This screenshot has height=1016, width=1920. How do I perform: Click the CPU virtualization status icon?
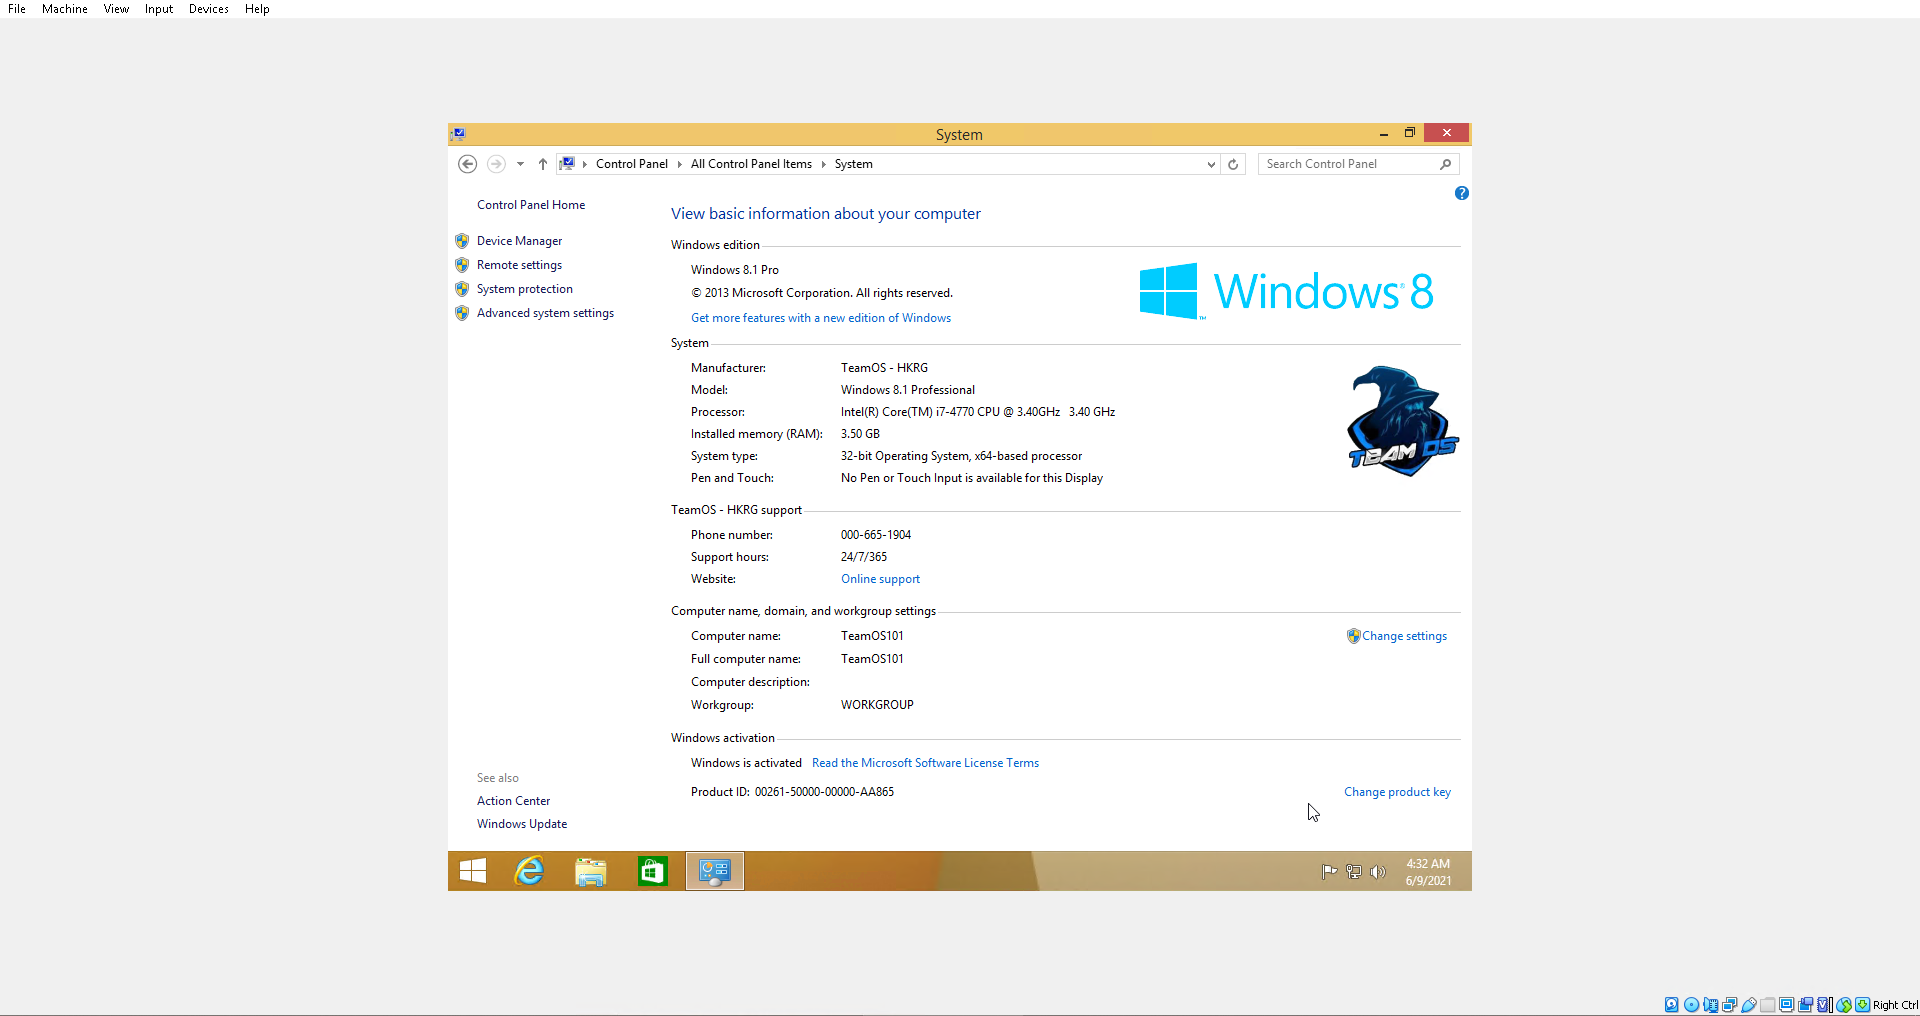click(1824, 1005)
